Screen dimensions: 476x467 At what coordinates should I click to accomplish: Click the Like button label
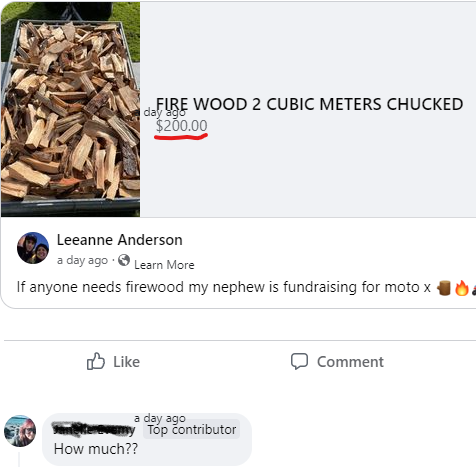(x=126, y=362)
